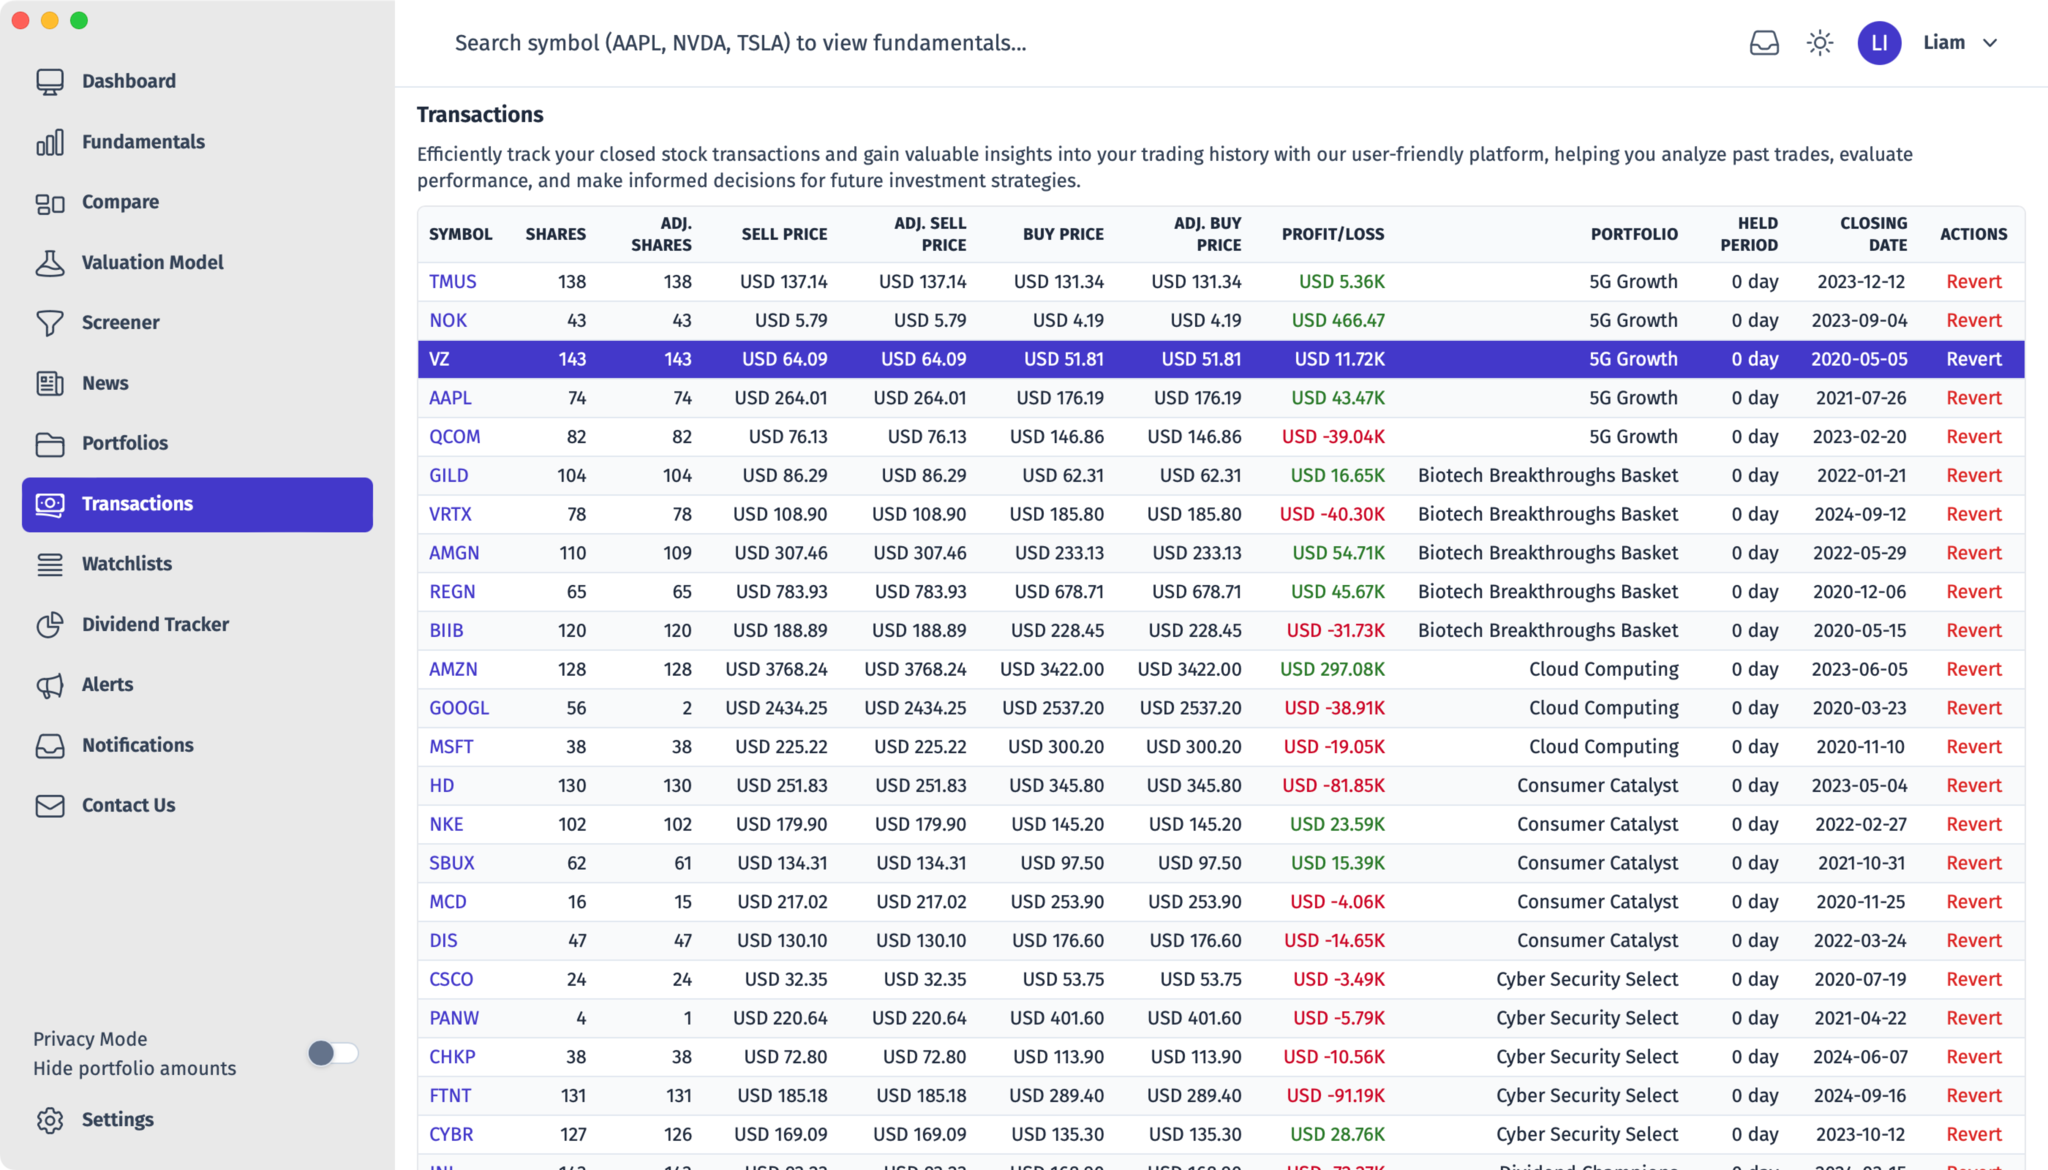Image resolution: width=2048 pixels, height=1170 pixels.
Task: Revert the highlighted VZ transaction
Action: pos(1974,359)
